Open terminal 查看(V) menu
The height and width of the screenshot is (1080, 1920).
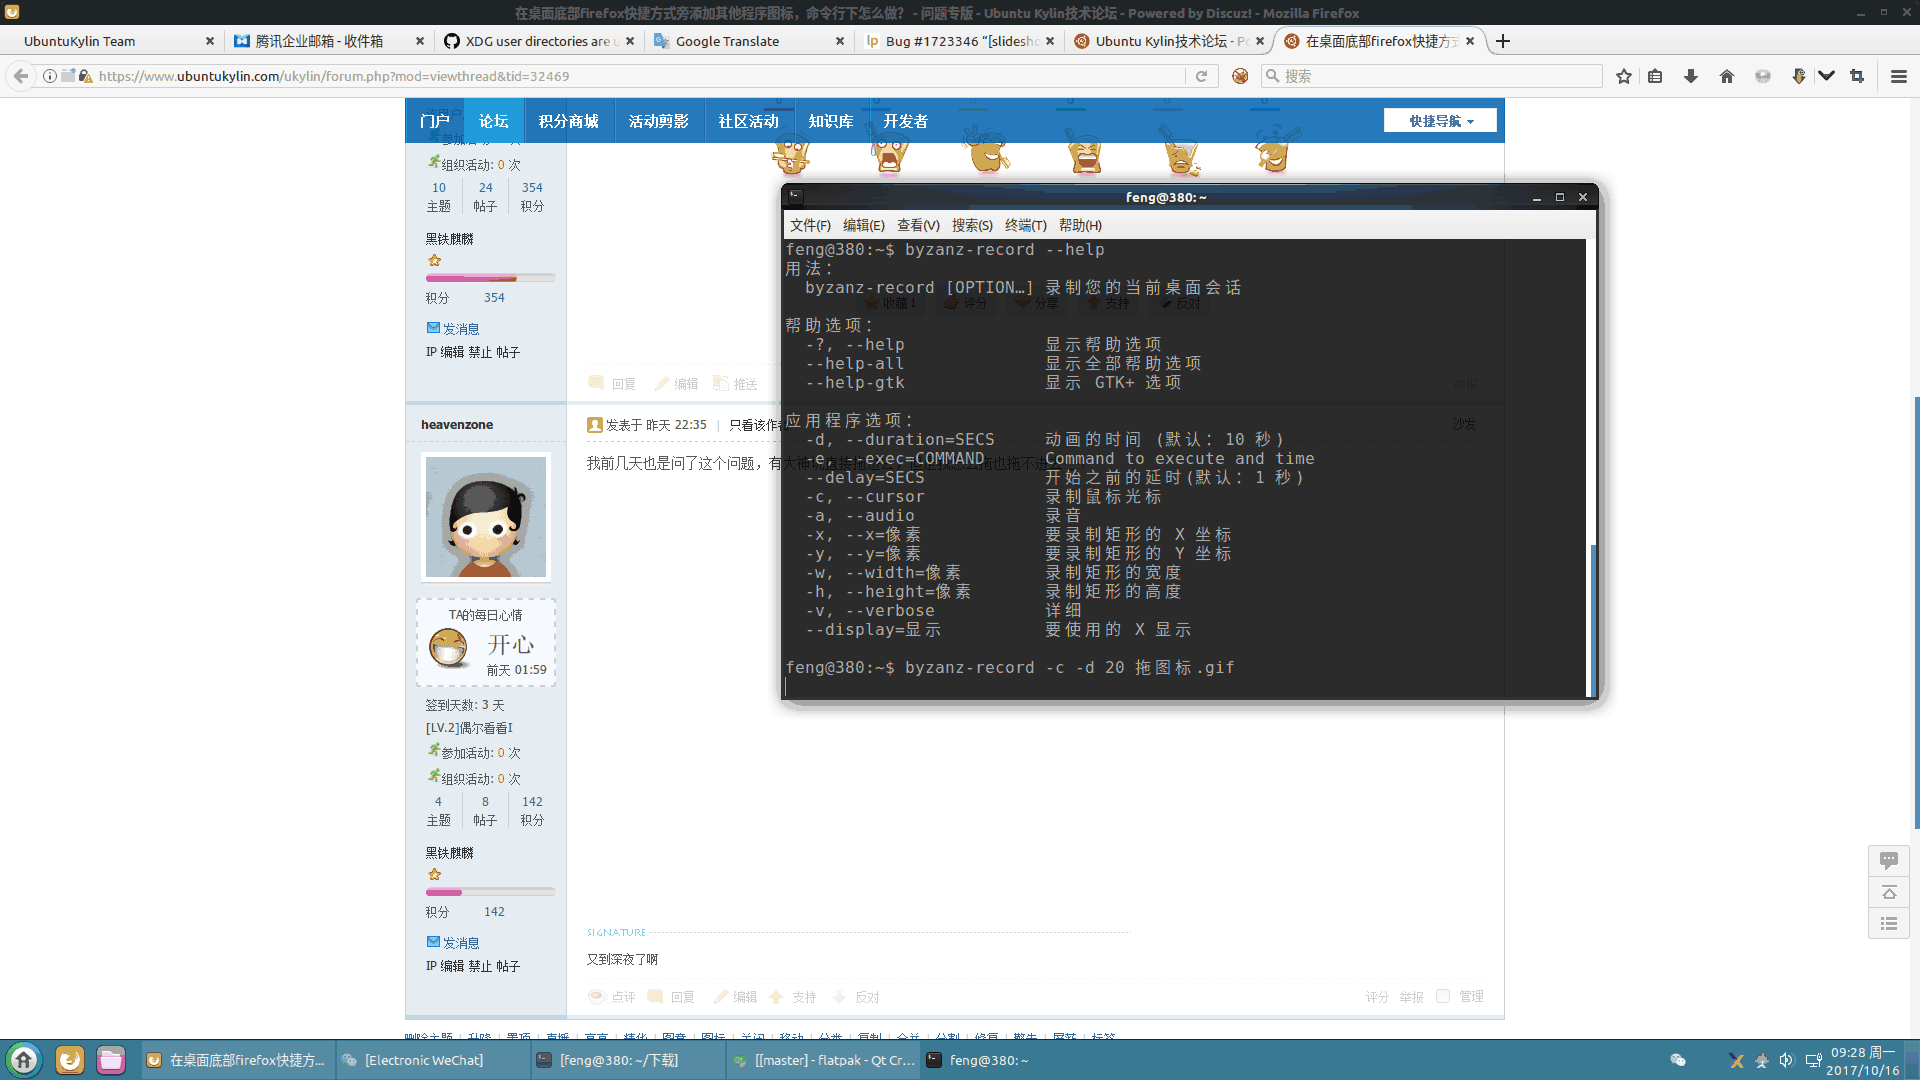pyautogui.click(x=918, y=225)
